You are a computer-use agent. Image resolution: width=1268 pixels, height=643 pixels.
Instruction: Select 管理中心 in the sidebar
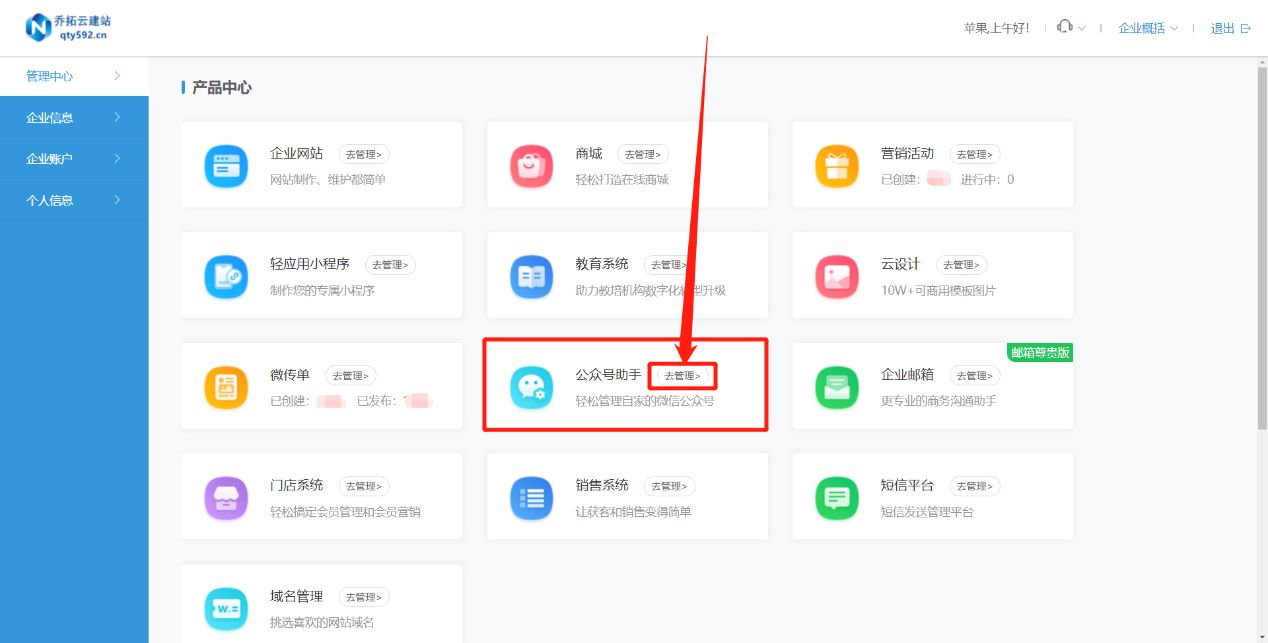[48, 75]
